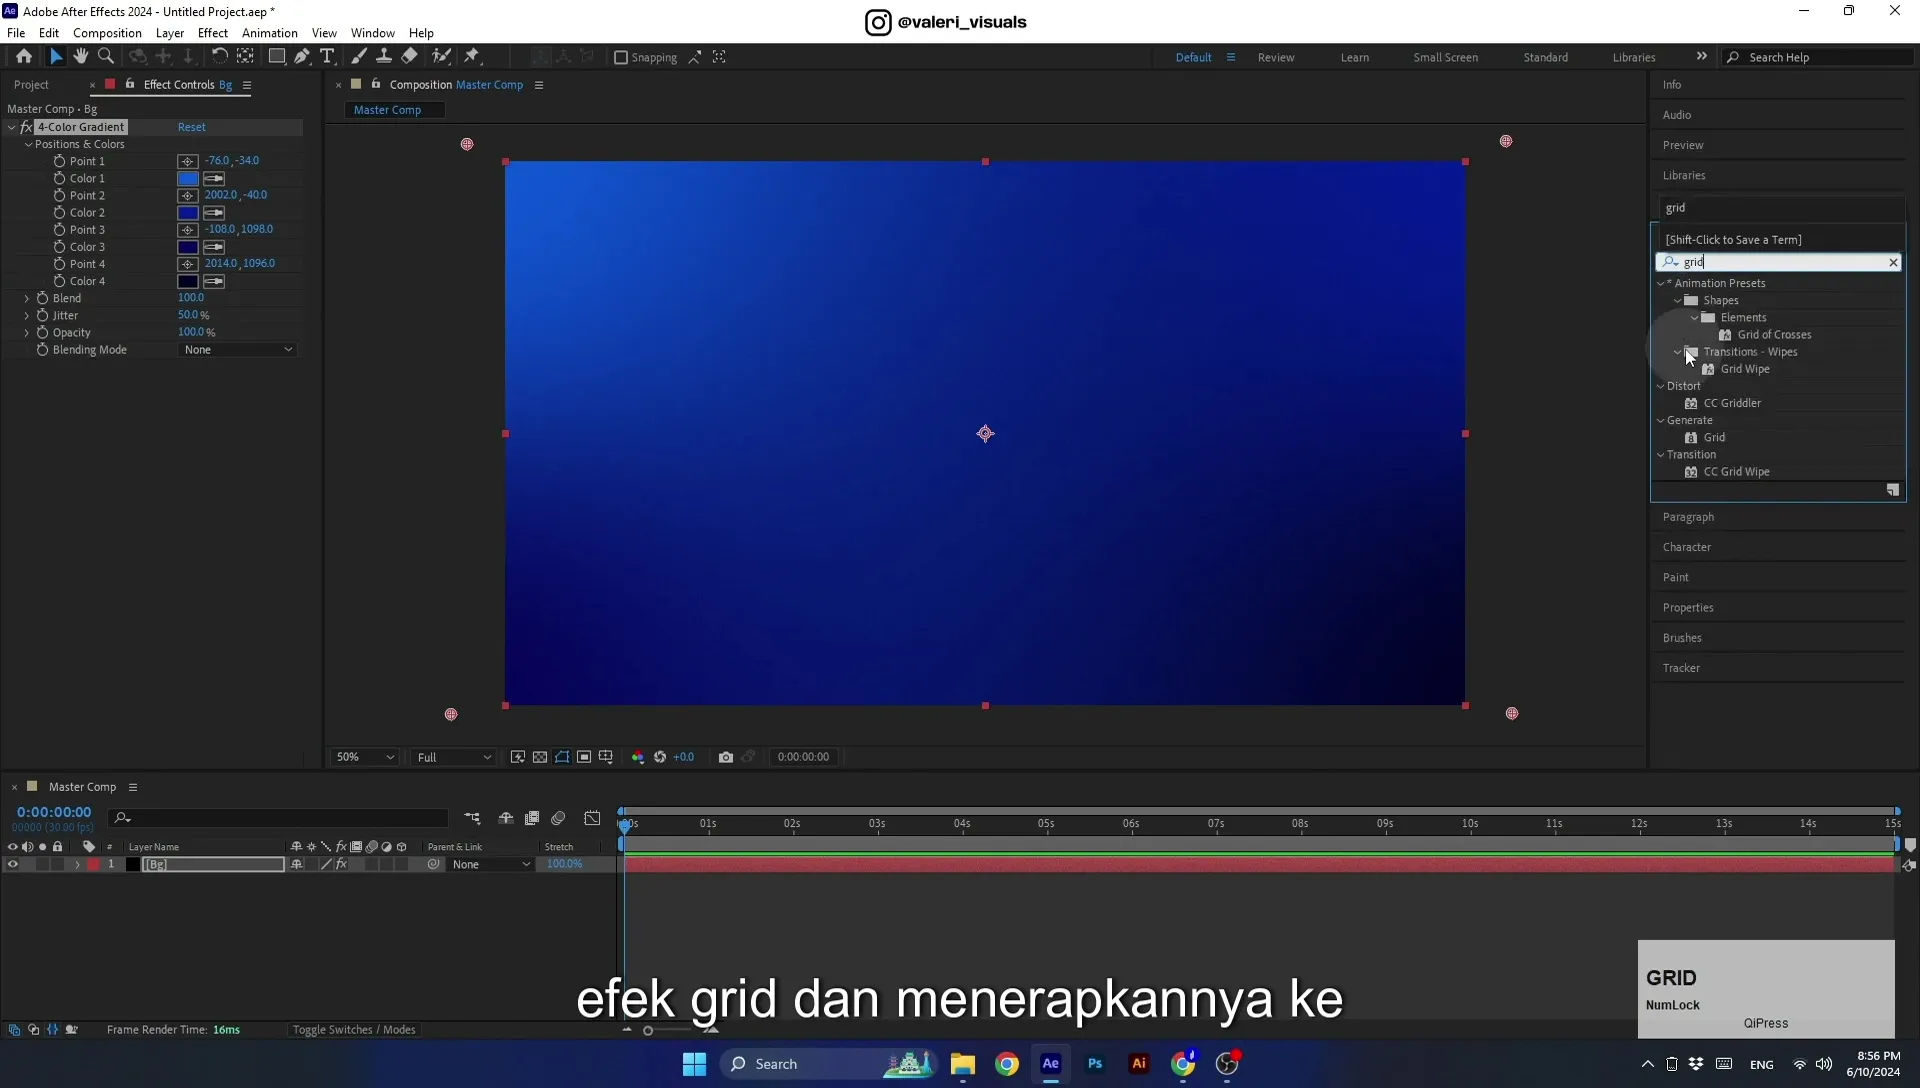
Task: Open the Full resolution dropdown
Action: [x=454, y=757]
